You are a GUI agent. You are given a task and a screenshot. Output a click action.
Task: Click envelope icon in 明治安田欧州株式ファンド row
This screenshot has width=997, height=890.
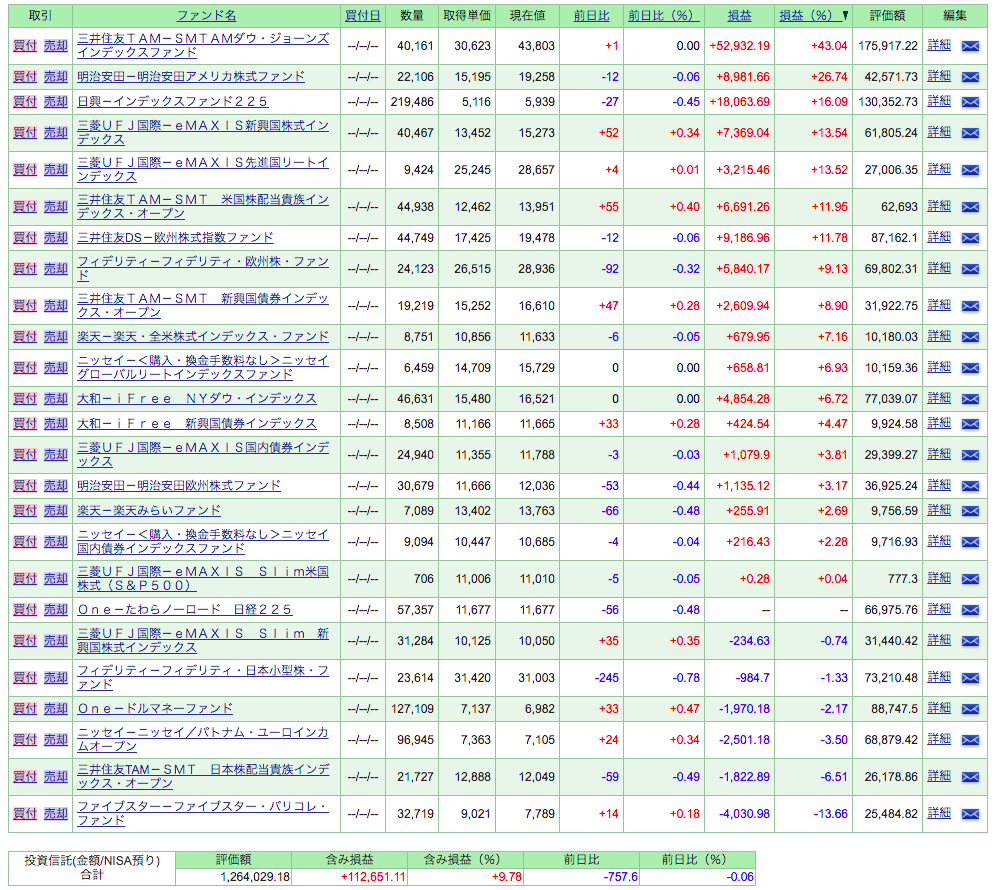coord(970,487)
